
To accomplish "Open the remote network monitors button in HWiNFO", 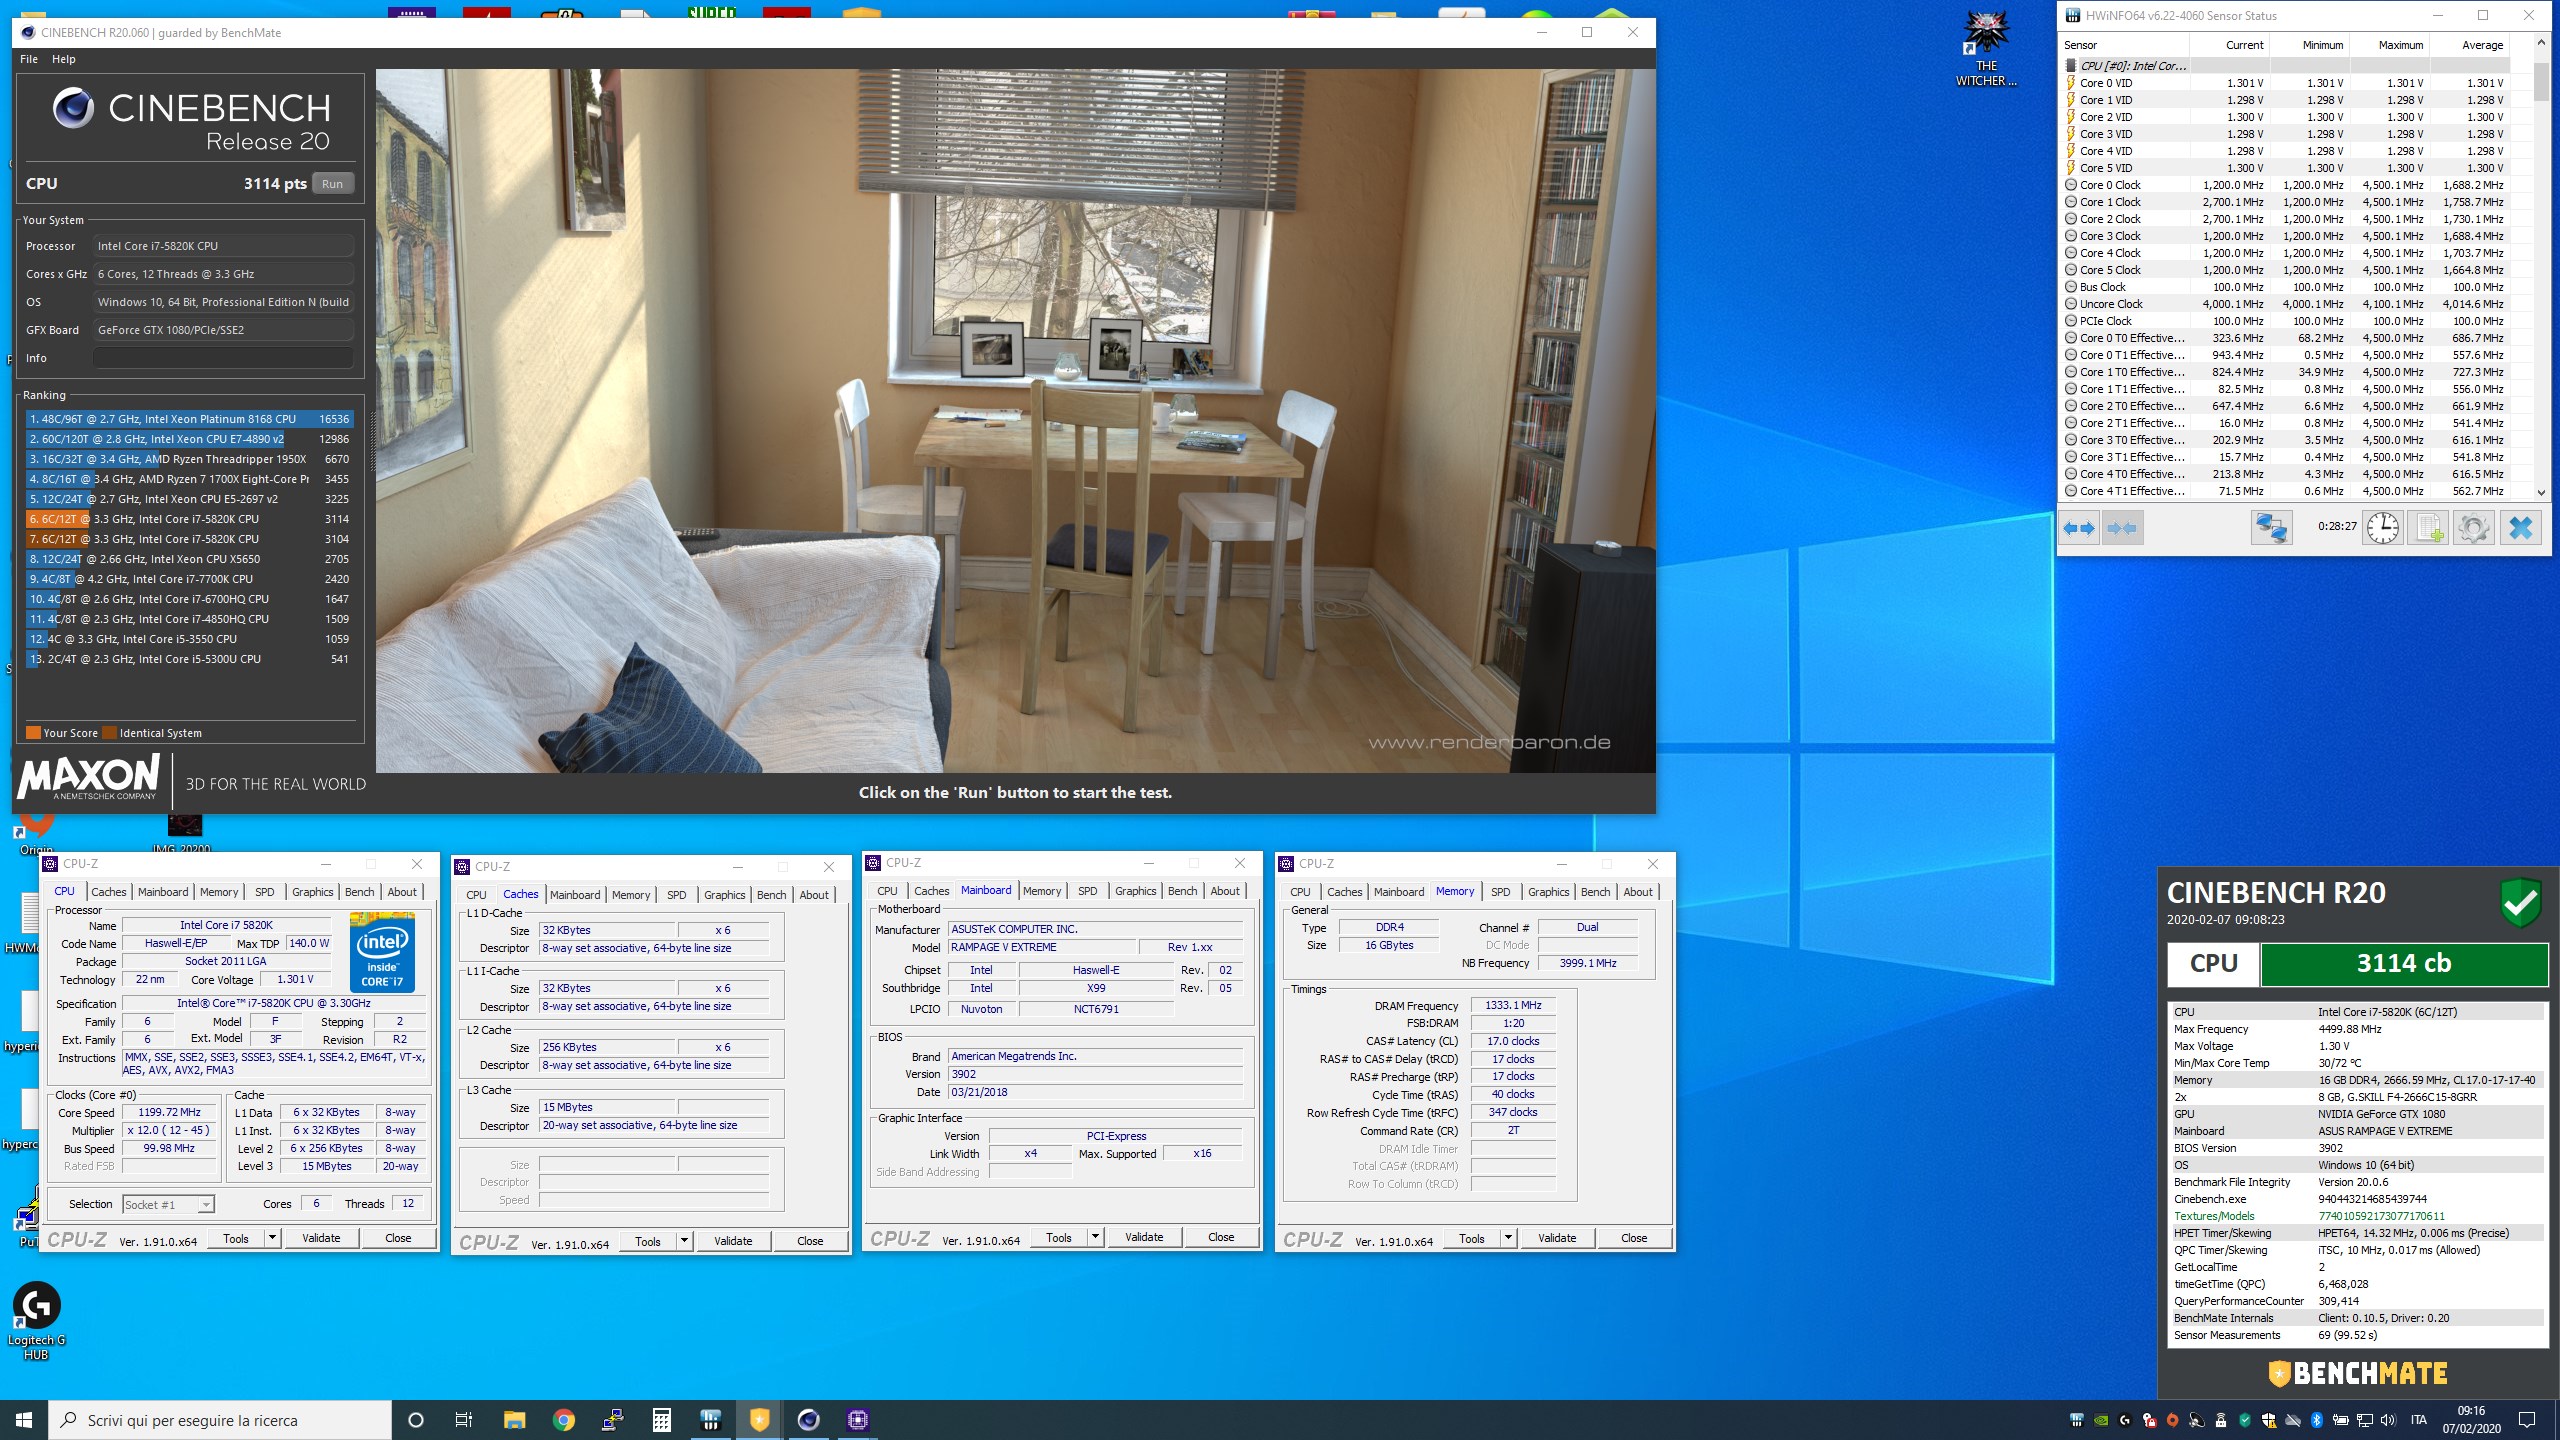I will coord(2271,527).
